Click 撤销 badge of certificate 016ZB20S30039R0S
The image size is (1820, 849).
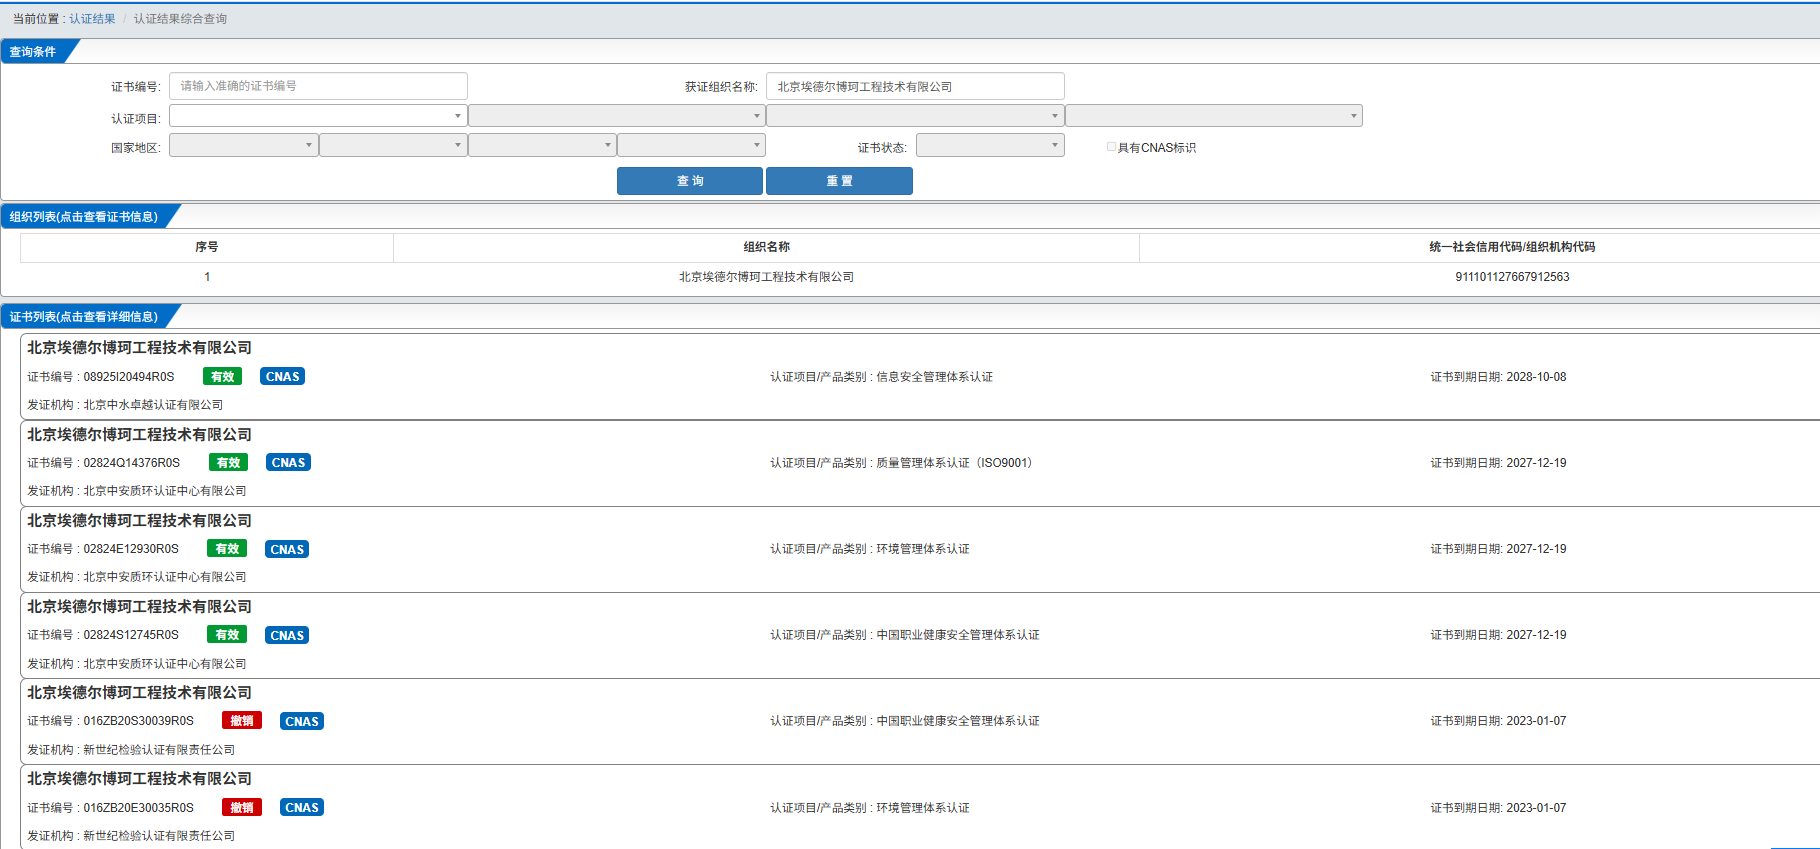tap(242, 721)
